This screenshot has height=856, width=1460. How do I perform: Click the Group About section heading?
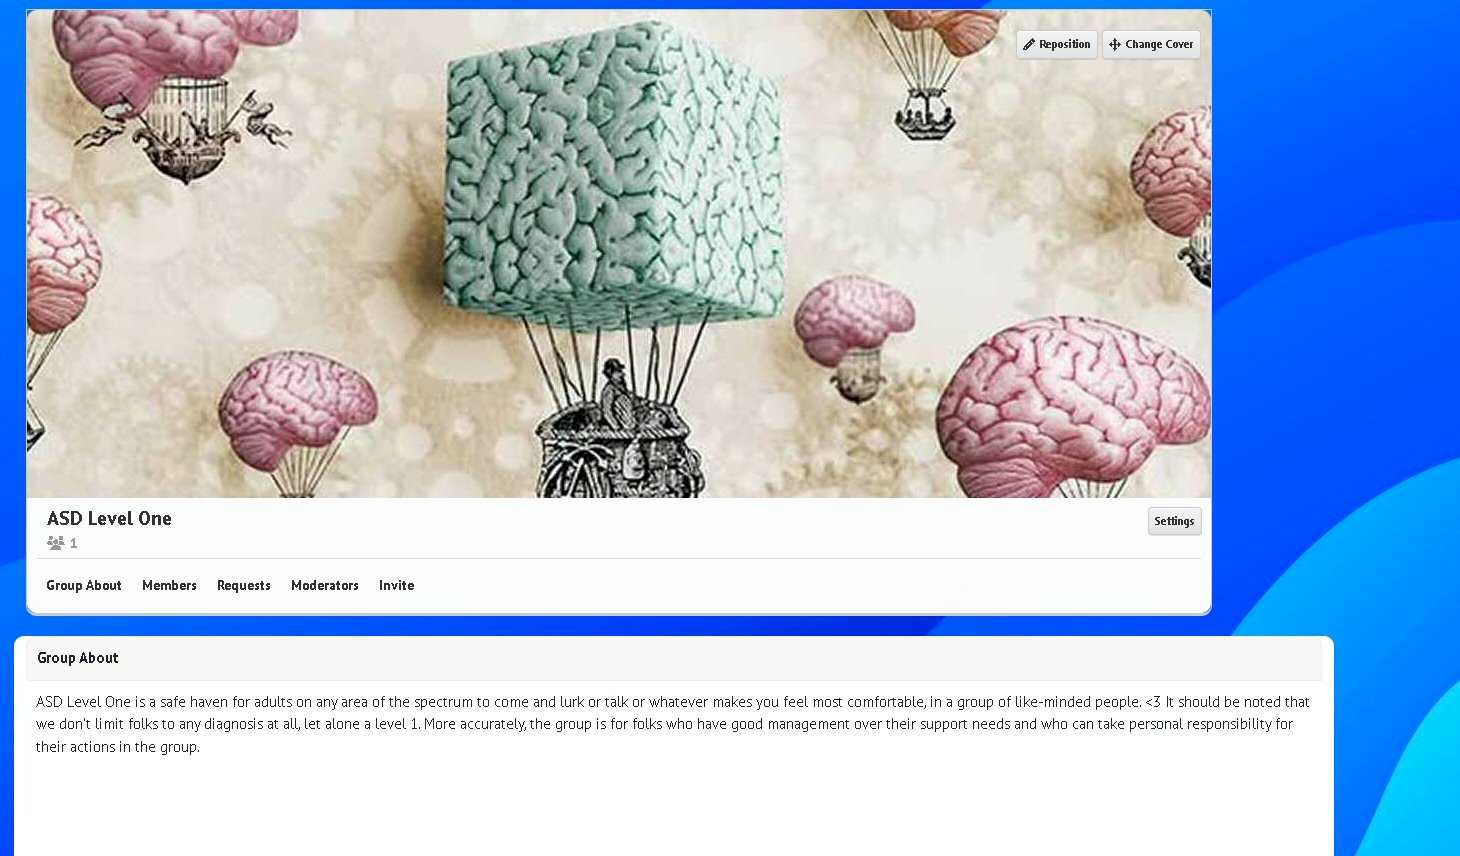pyautogui.click(x=78, y=658)
